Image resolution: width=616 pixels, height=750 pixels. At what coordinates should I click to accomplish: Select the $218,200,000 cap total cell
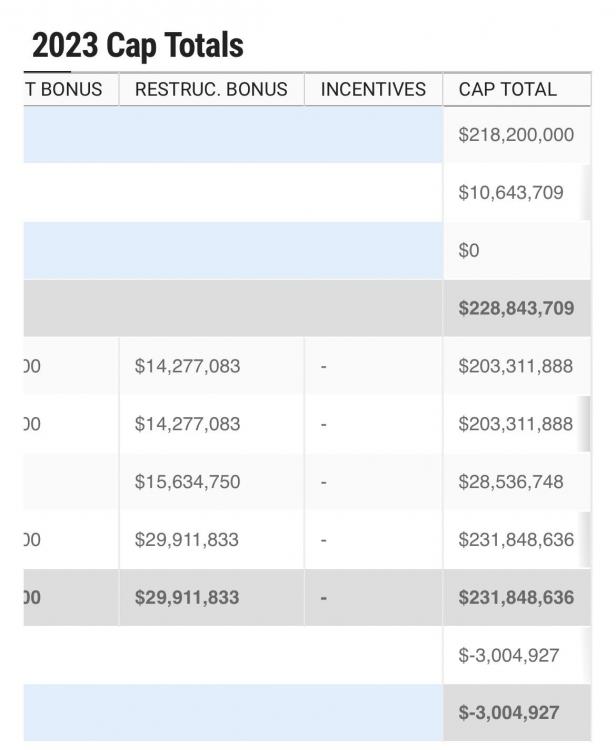pos(516,134)
